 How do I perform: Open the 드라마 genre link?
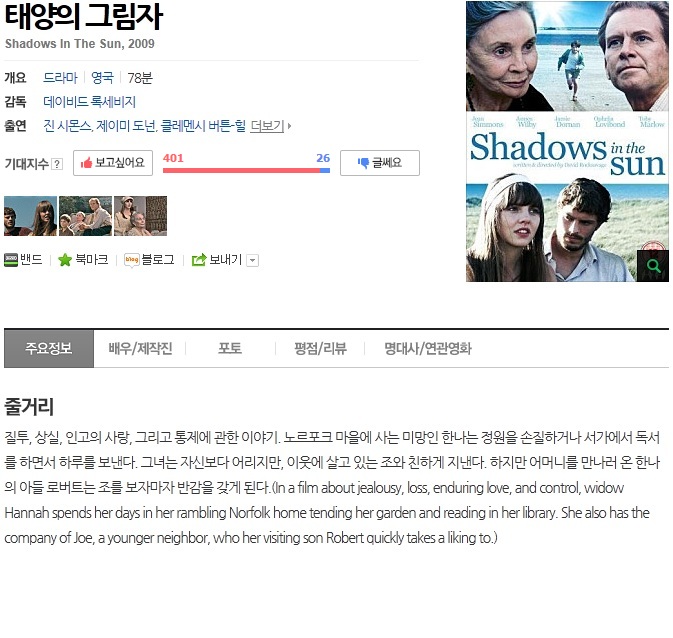[x=61, y=78]
